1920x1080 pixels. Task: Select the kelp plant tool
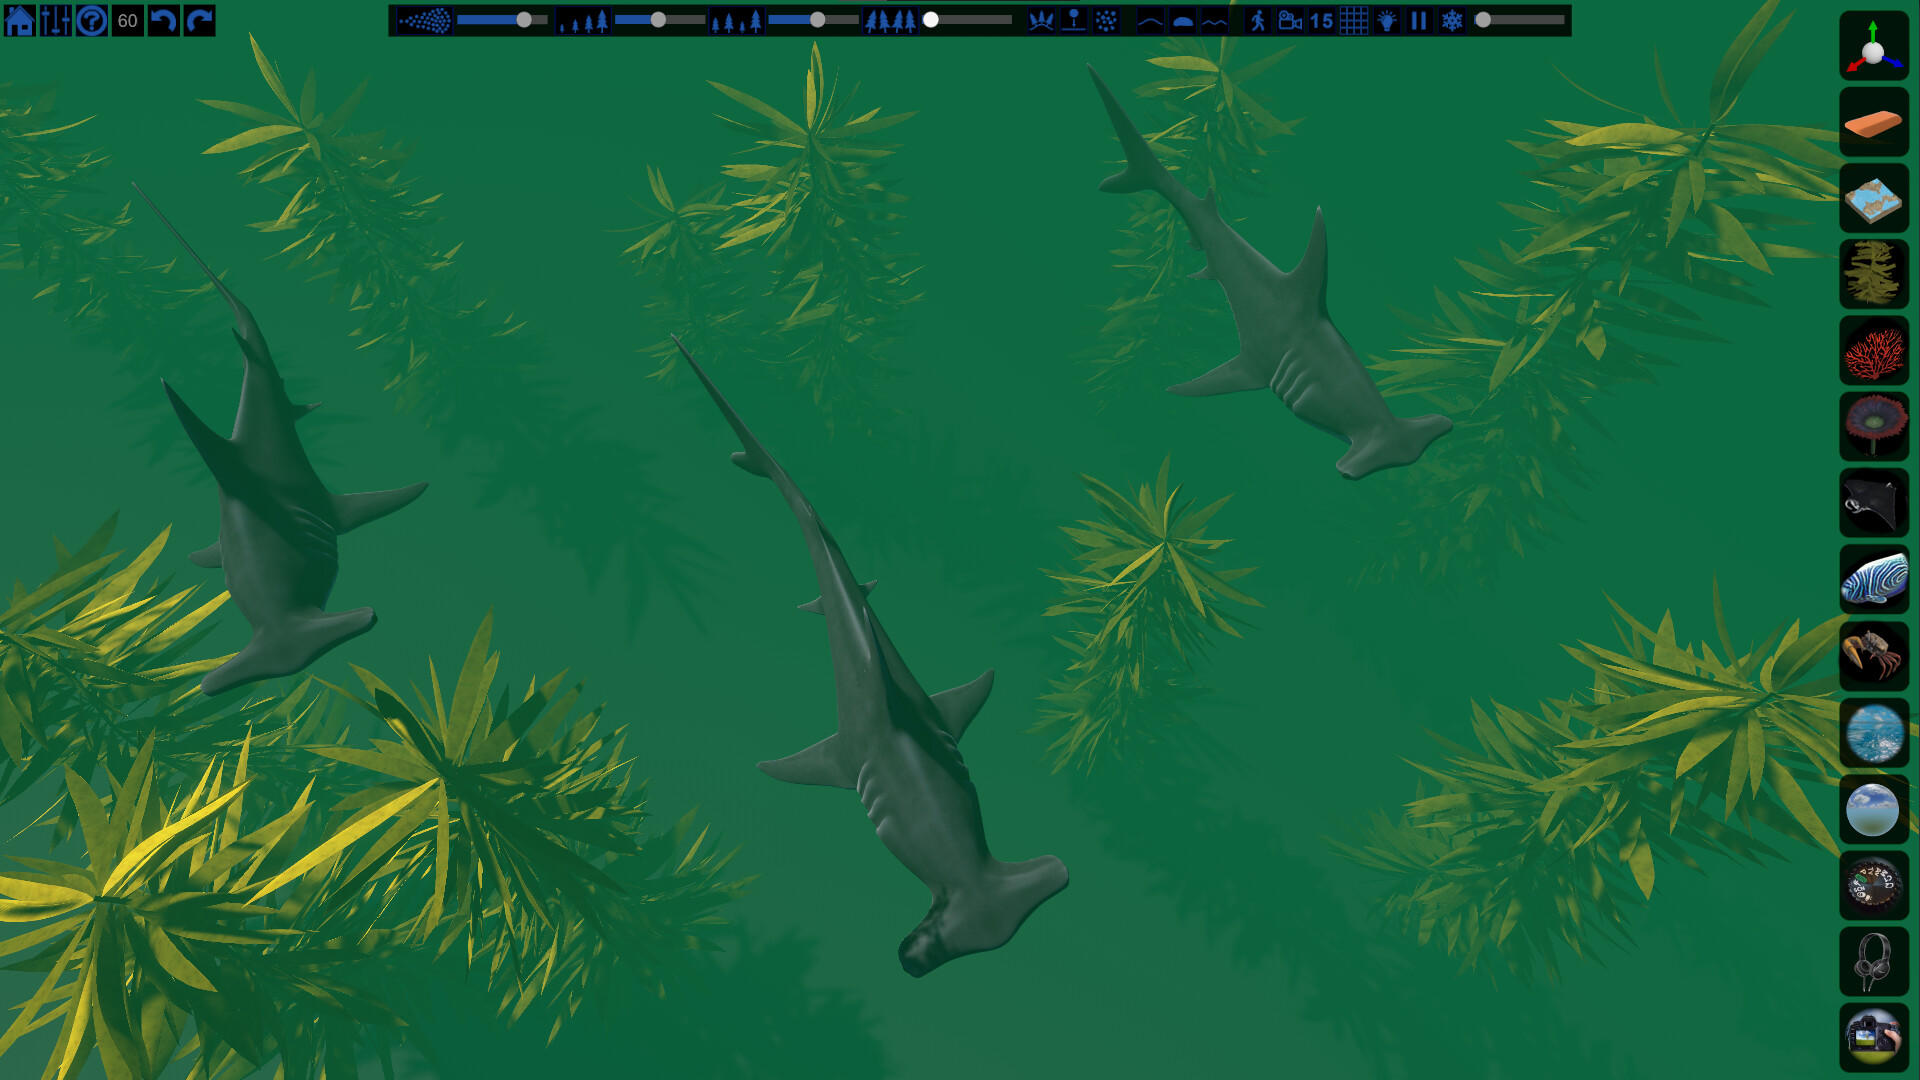pyautogui.click(x=1874, y=272)
